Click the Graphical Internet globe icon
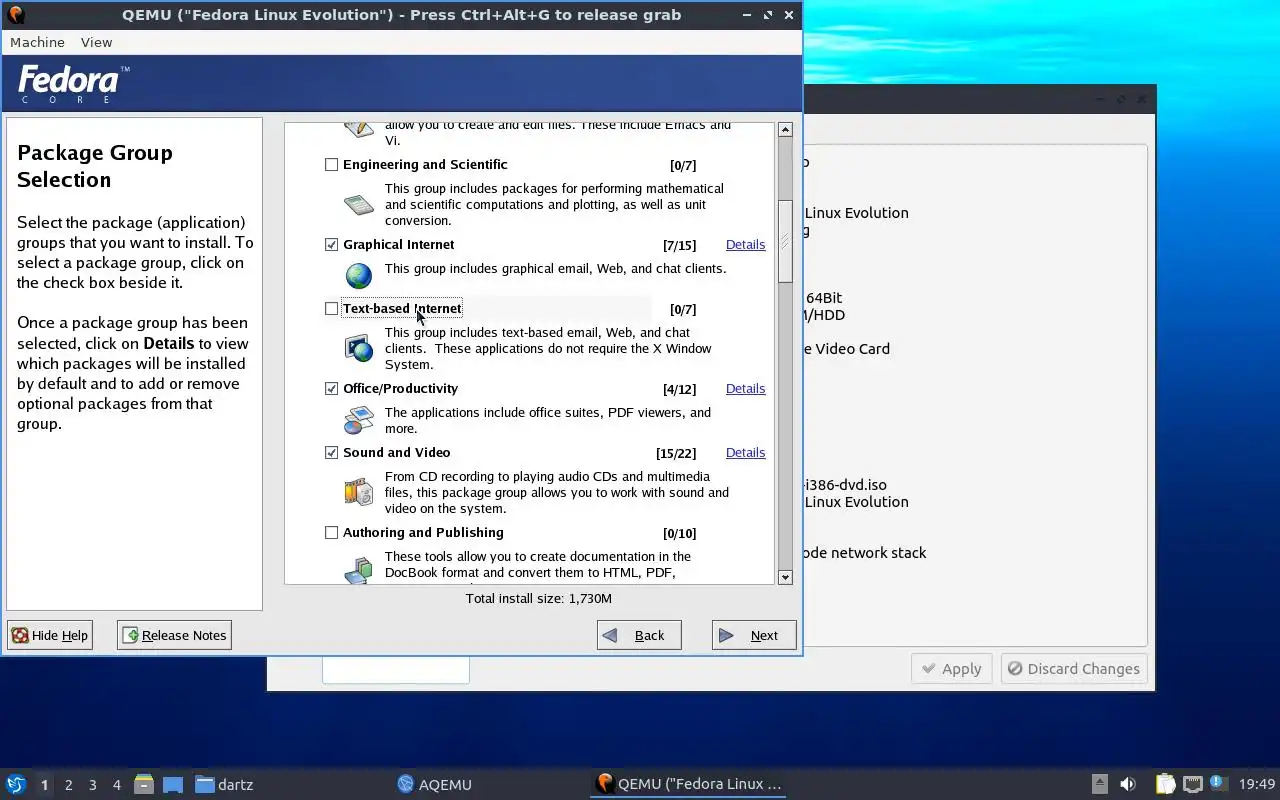1280x800 pixels. click(358, 275)
